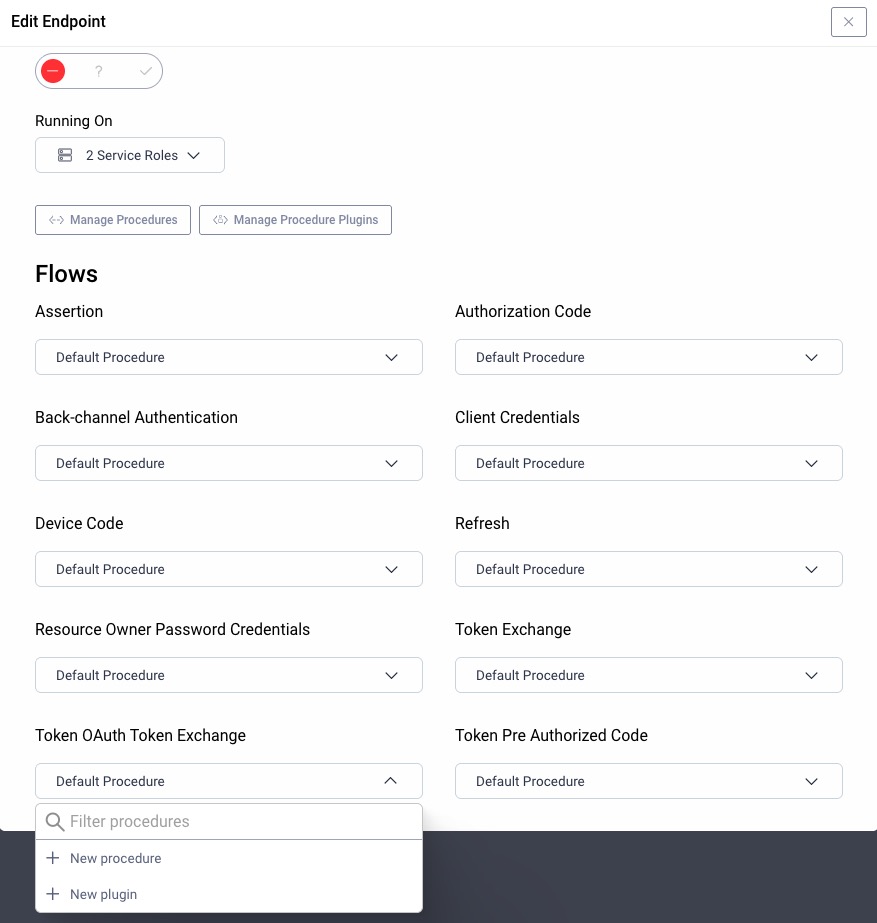Click the Manage Procedure Plugins button

click(x=295, y=220)
